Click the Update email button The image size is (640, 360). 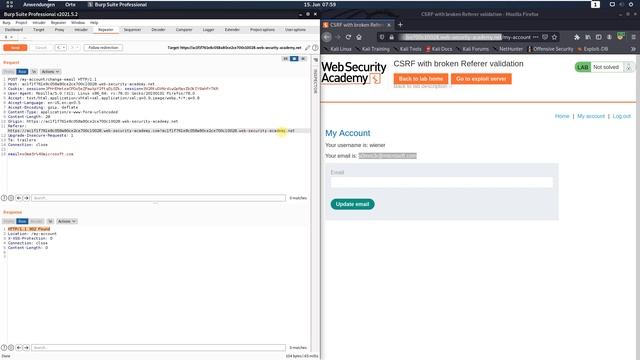point(352,204)
